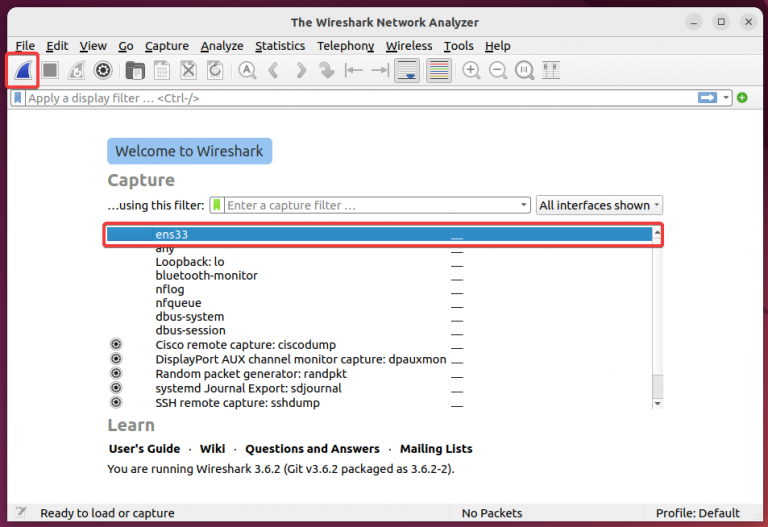The width and height of the screenshot is (768, 527).
Task: Click the zoom in icon
Action: coord(471,70)
